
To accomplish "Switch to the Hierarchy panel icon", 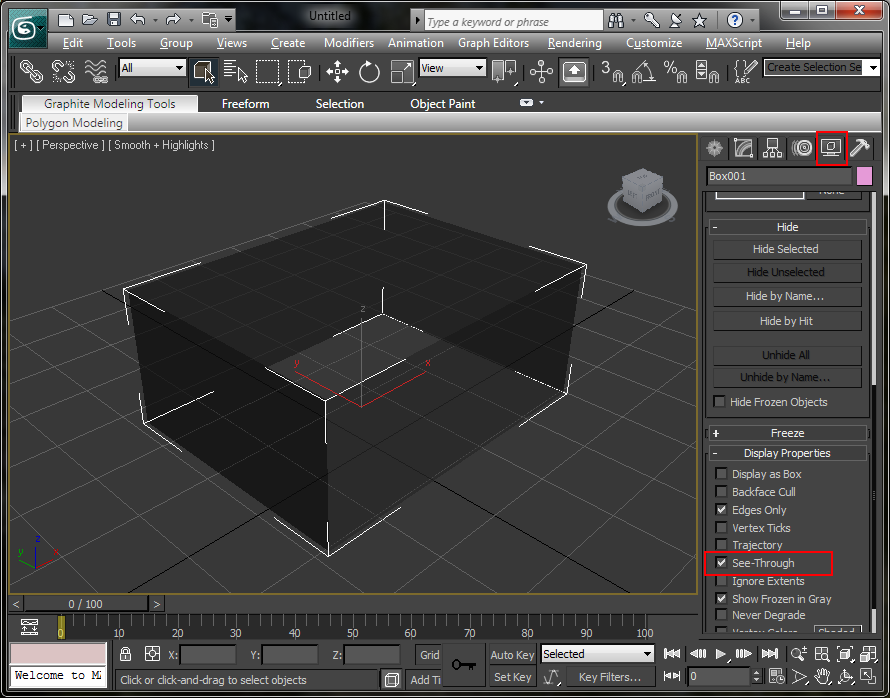I will click(x=773, y=149).
